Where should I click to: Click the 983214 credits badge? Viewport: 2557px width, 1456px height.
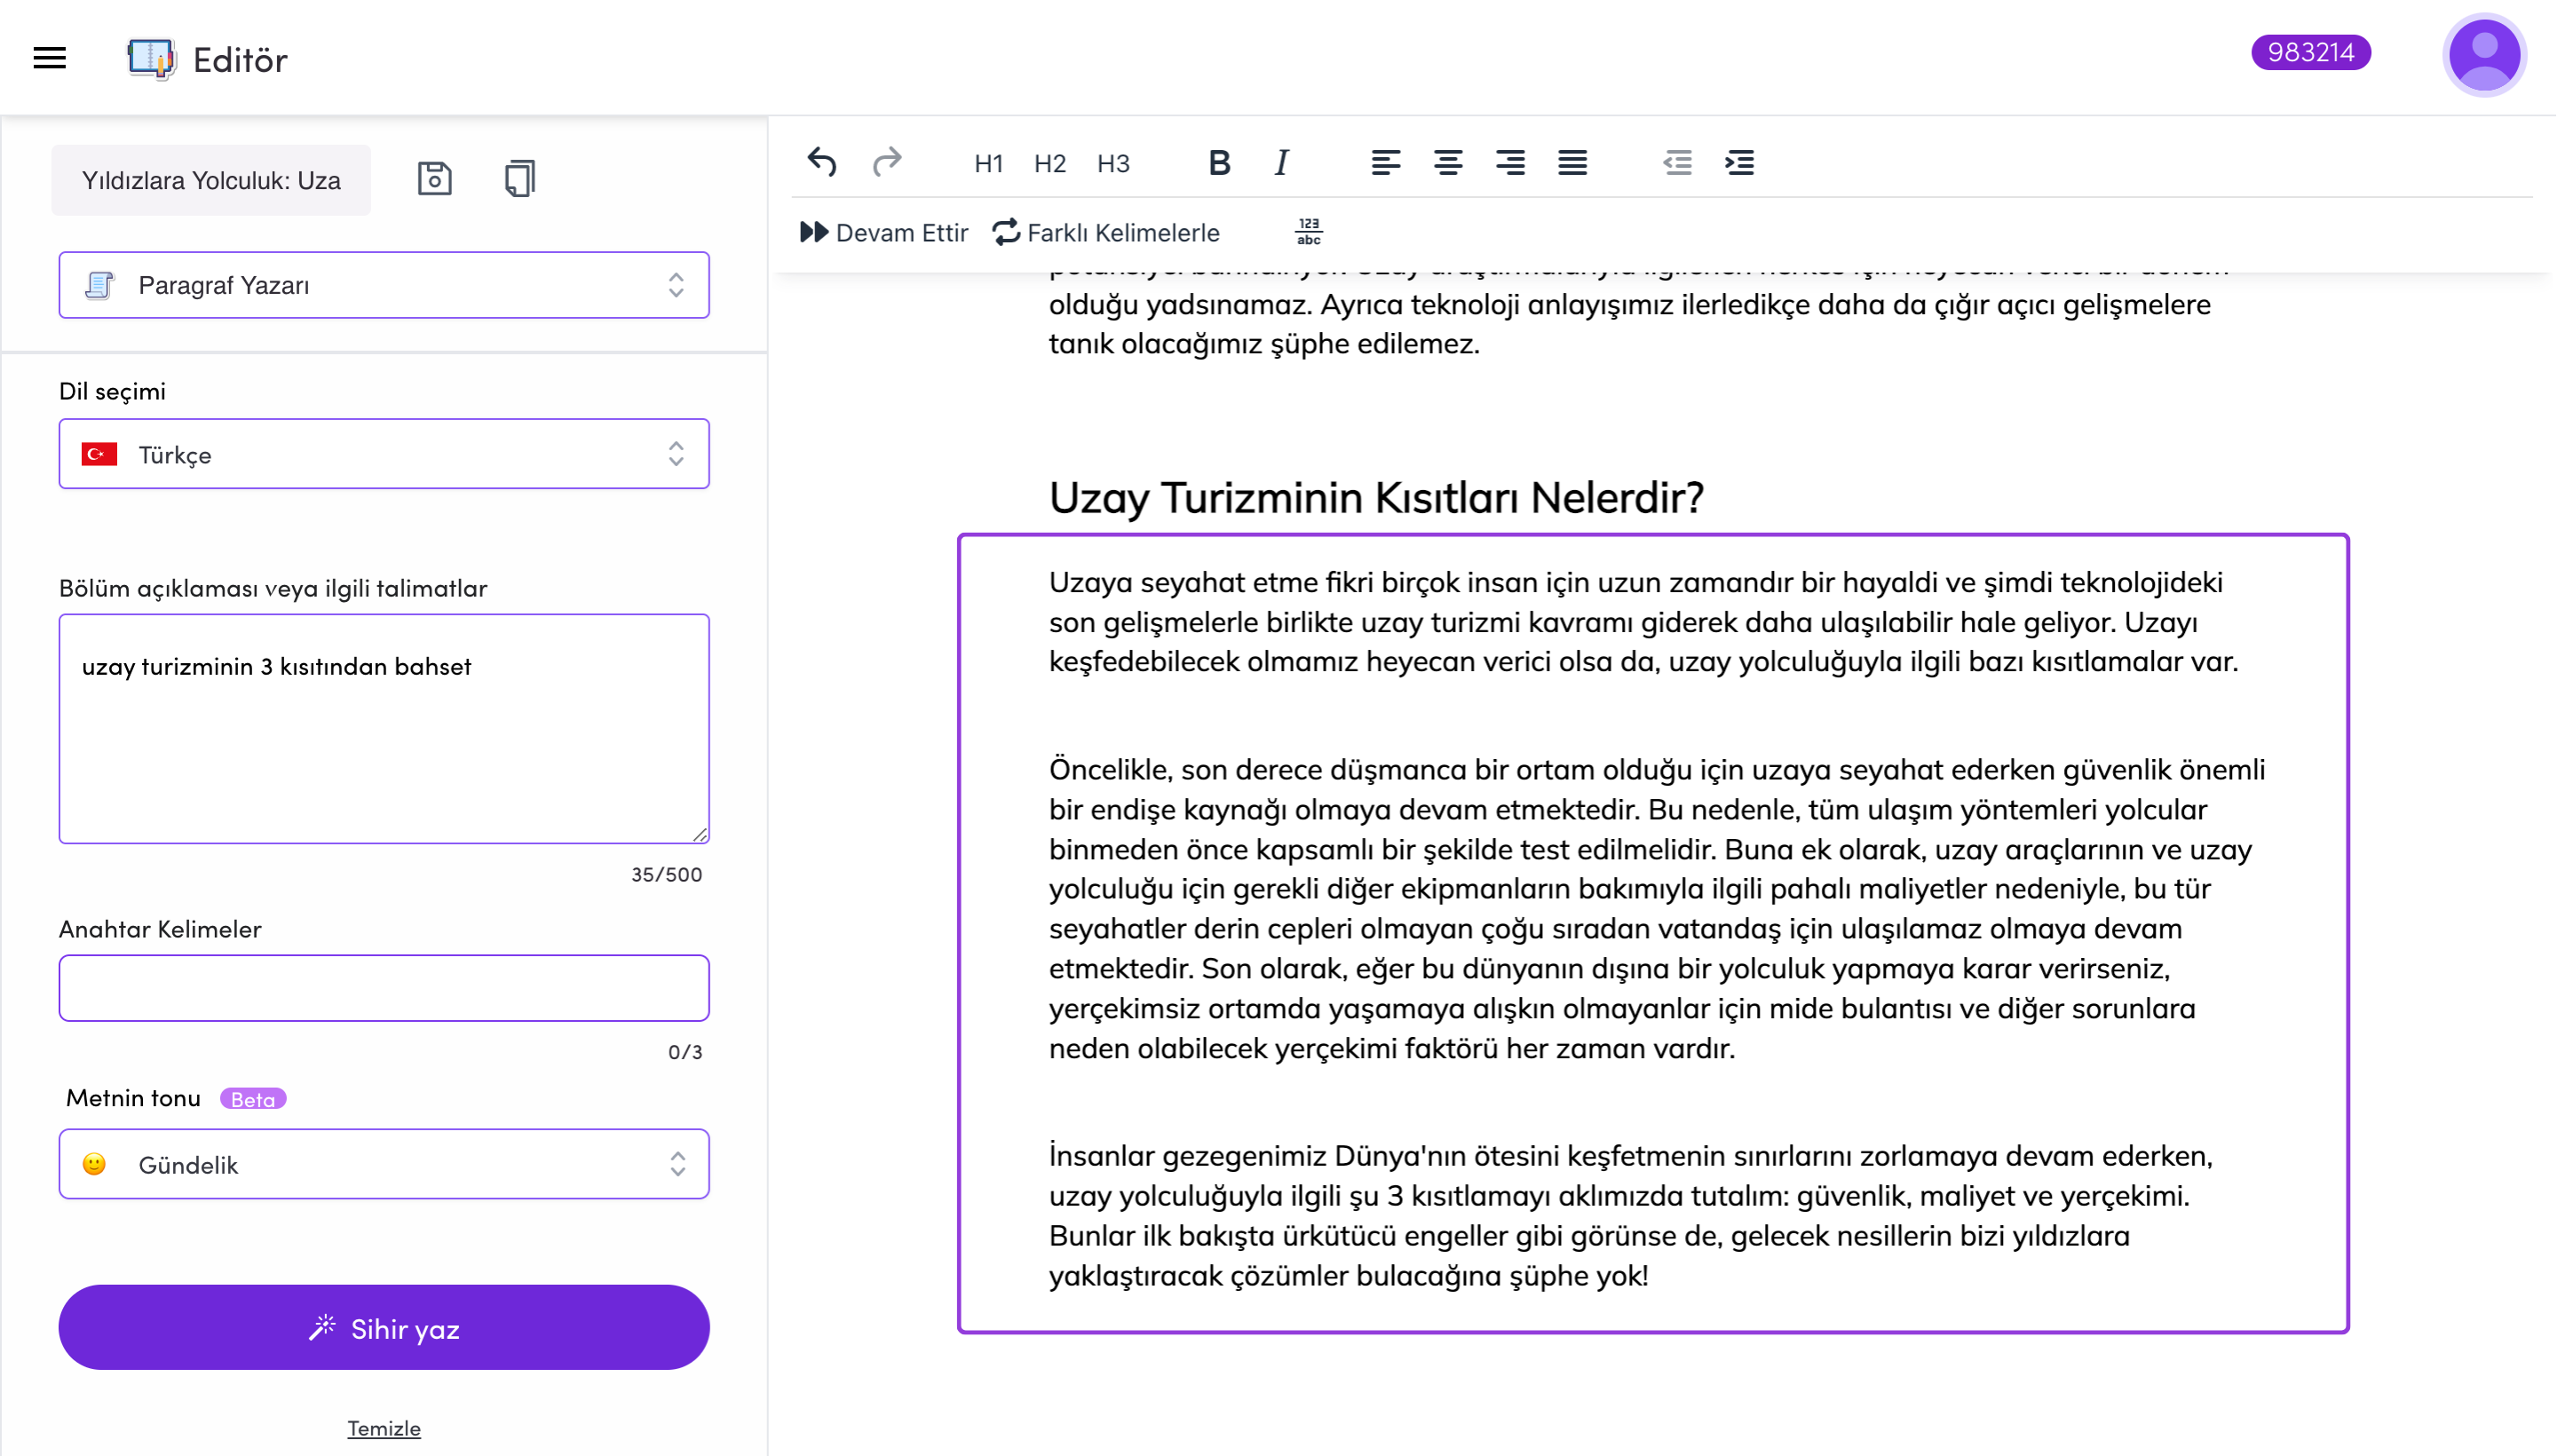pyautogui.click(x=2310, y=52)
